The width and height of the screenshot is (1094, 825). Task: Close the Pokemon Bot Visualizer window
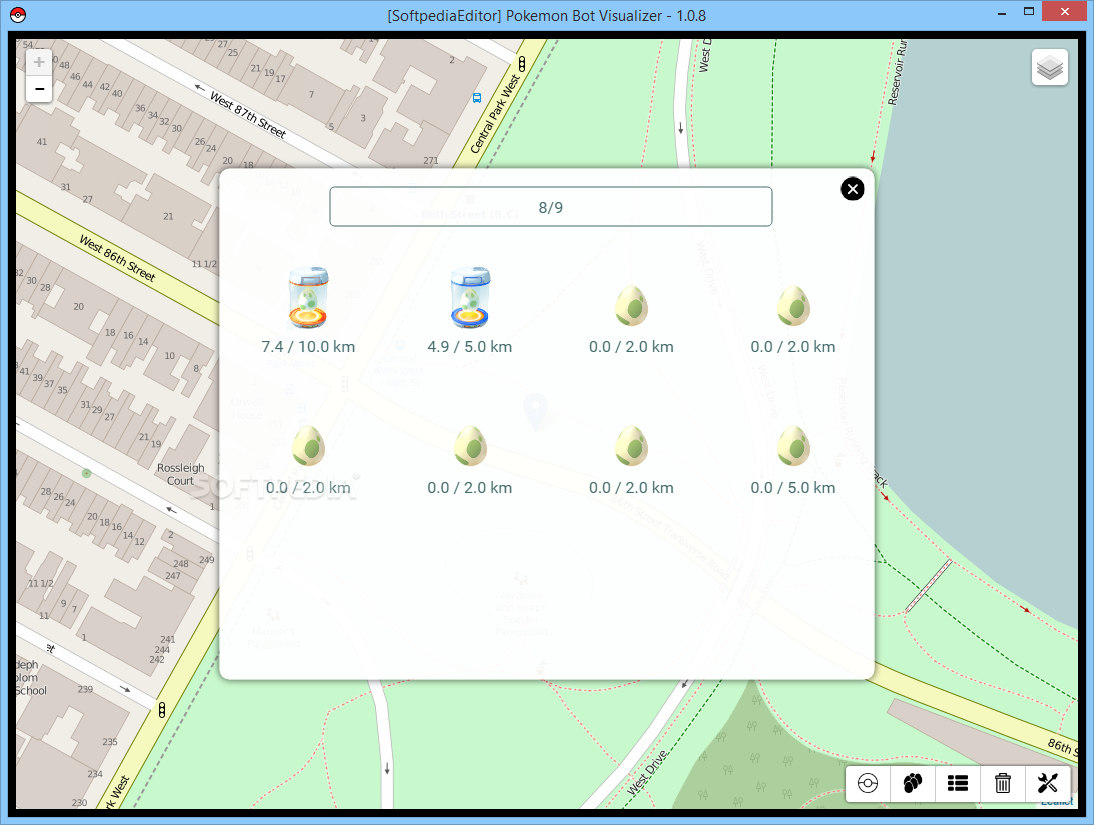1065,12
